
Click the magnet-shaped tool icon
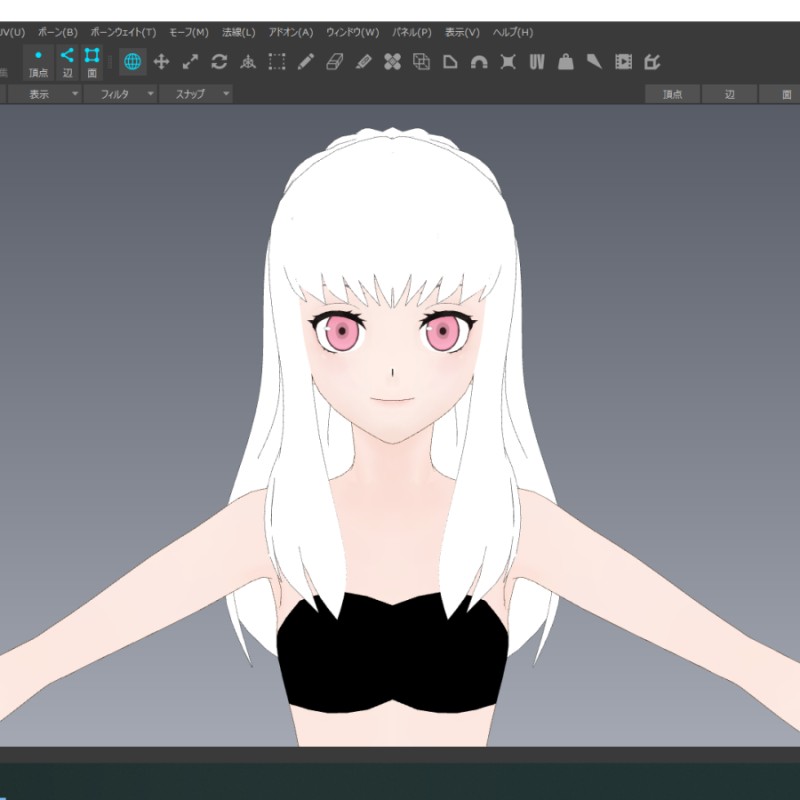click(x=479, y=62)
